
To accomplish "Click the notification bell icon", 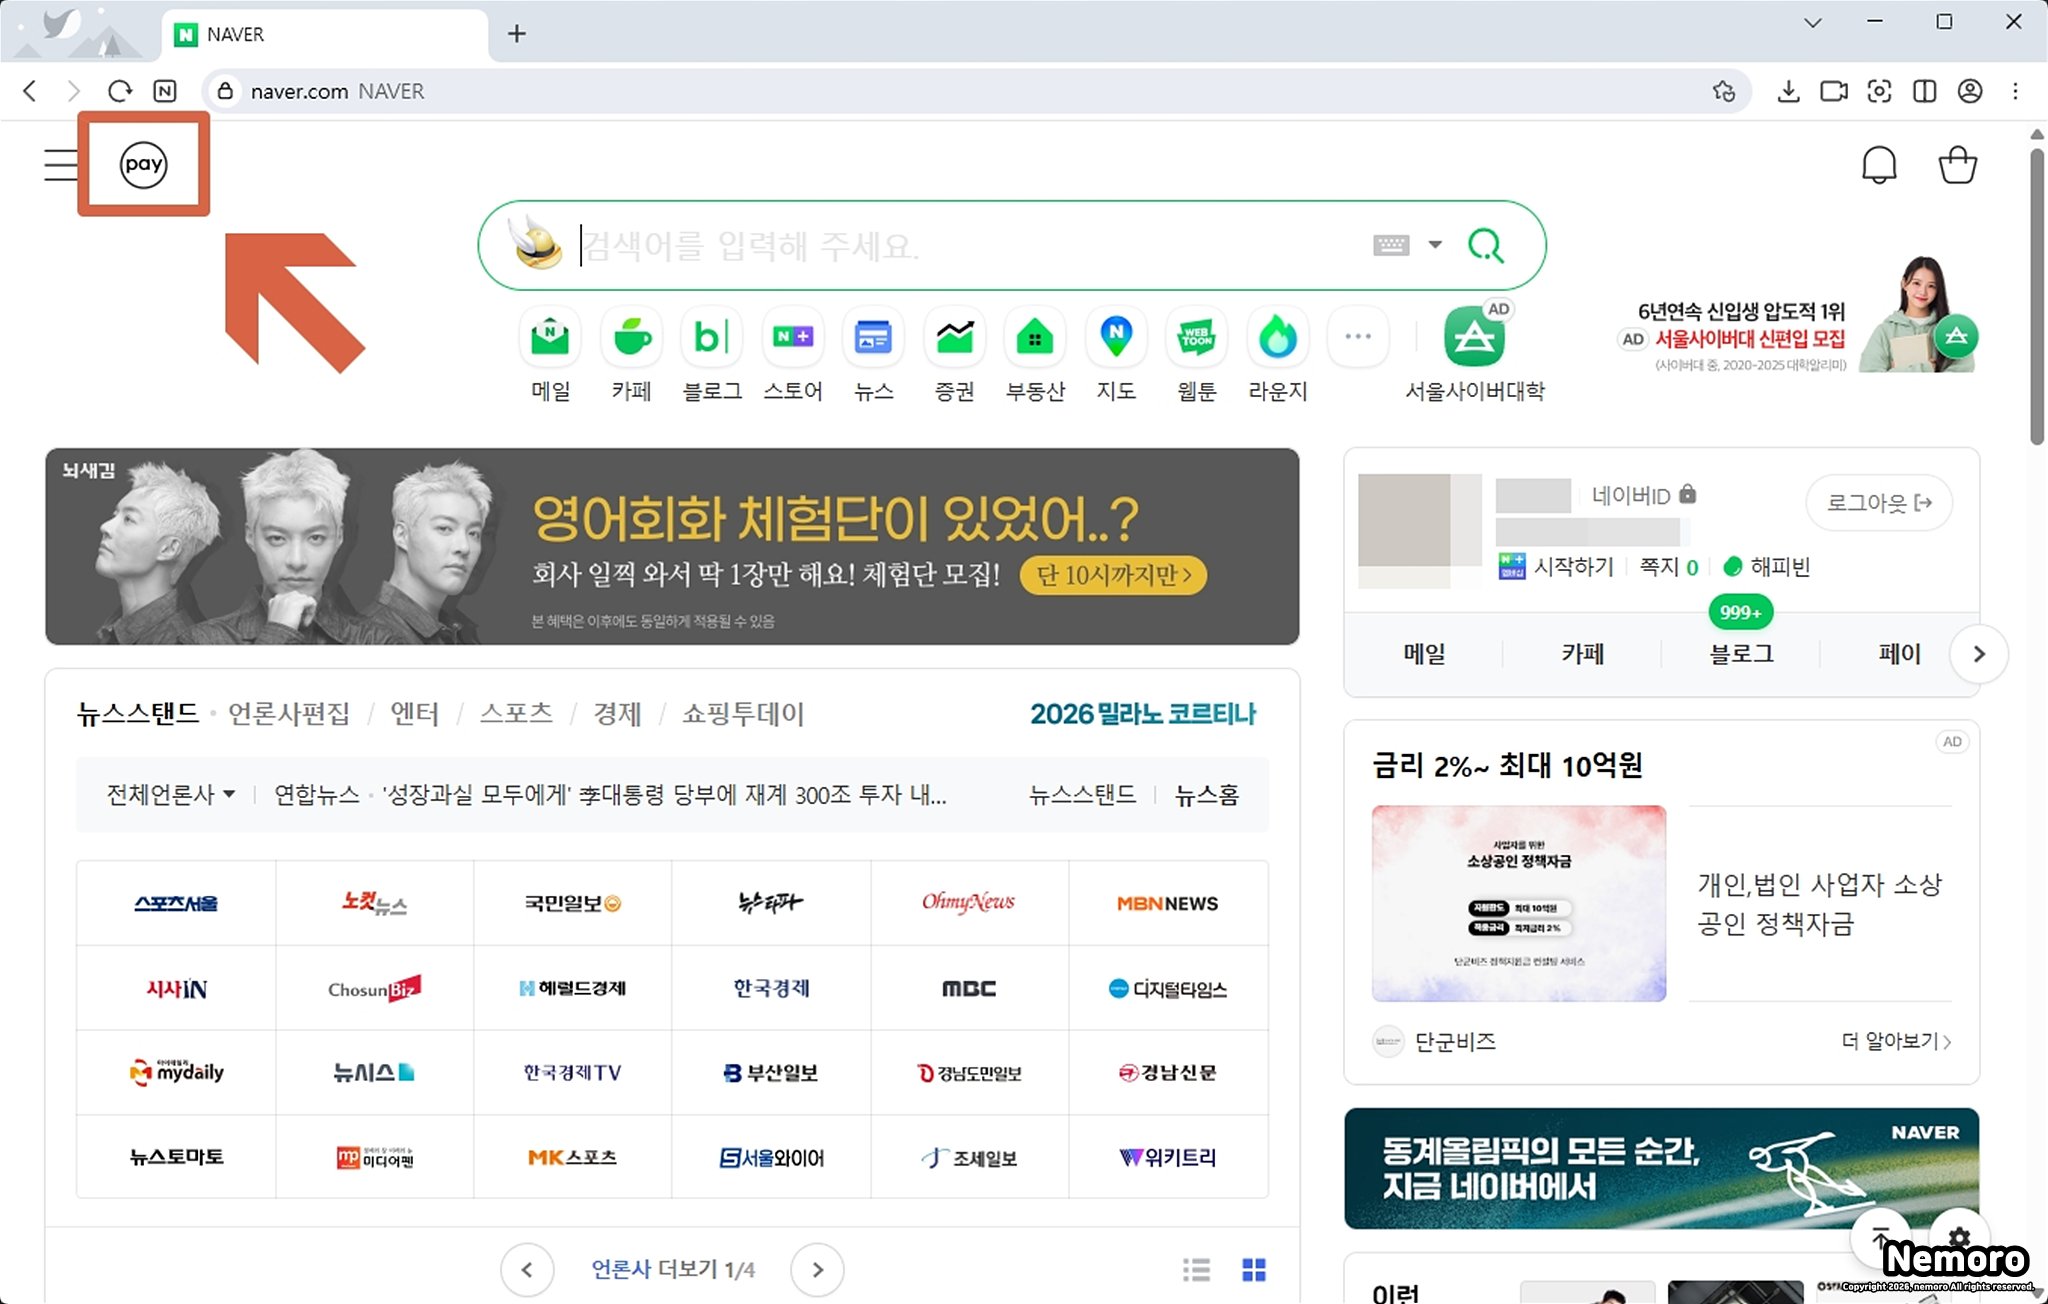I will pos(1879,165).
